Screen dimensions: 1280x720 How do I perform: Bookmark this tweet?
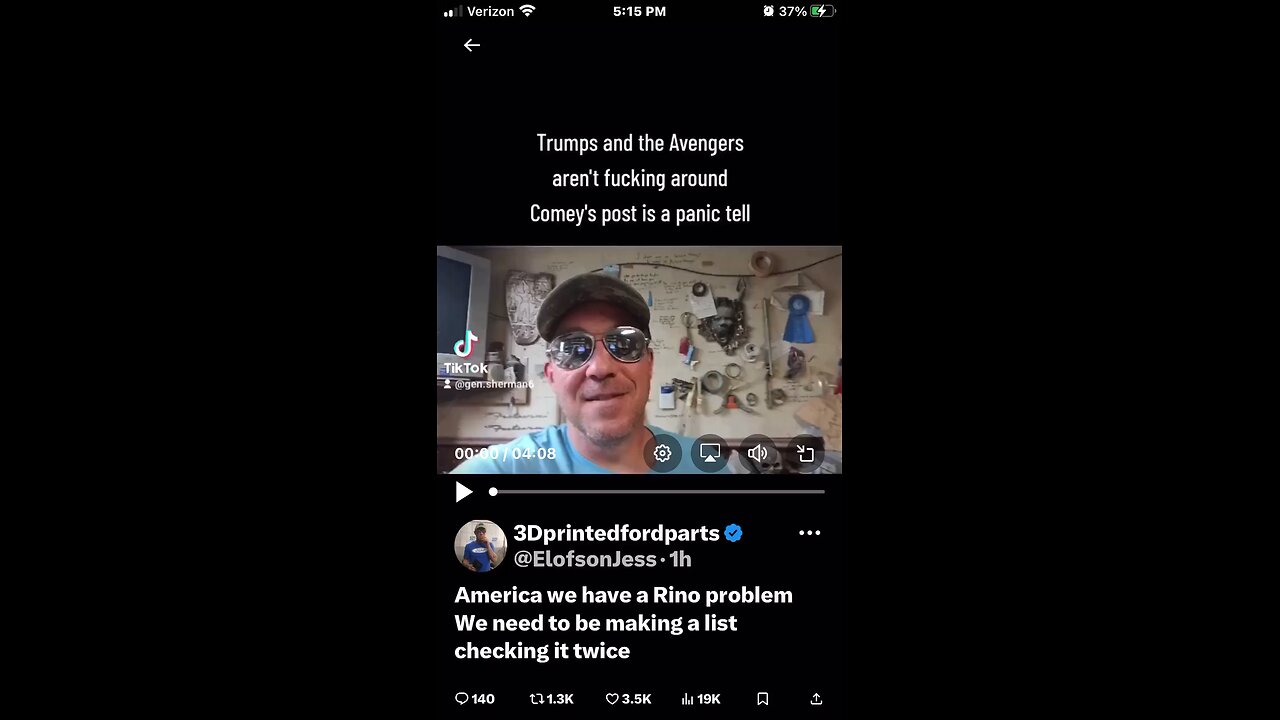[762, 699]
